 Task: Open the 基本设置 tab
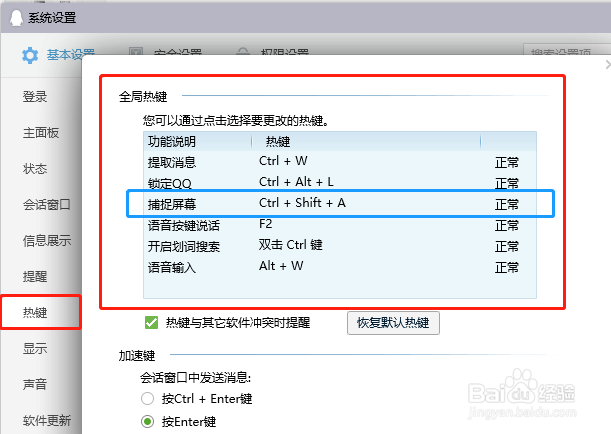(71, 55)
